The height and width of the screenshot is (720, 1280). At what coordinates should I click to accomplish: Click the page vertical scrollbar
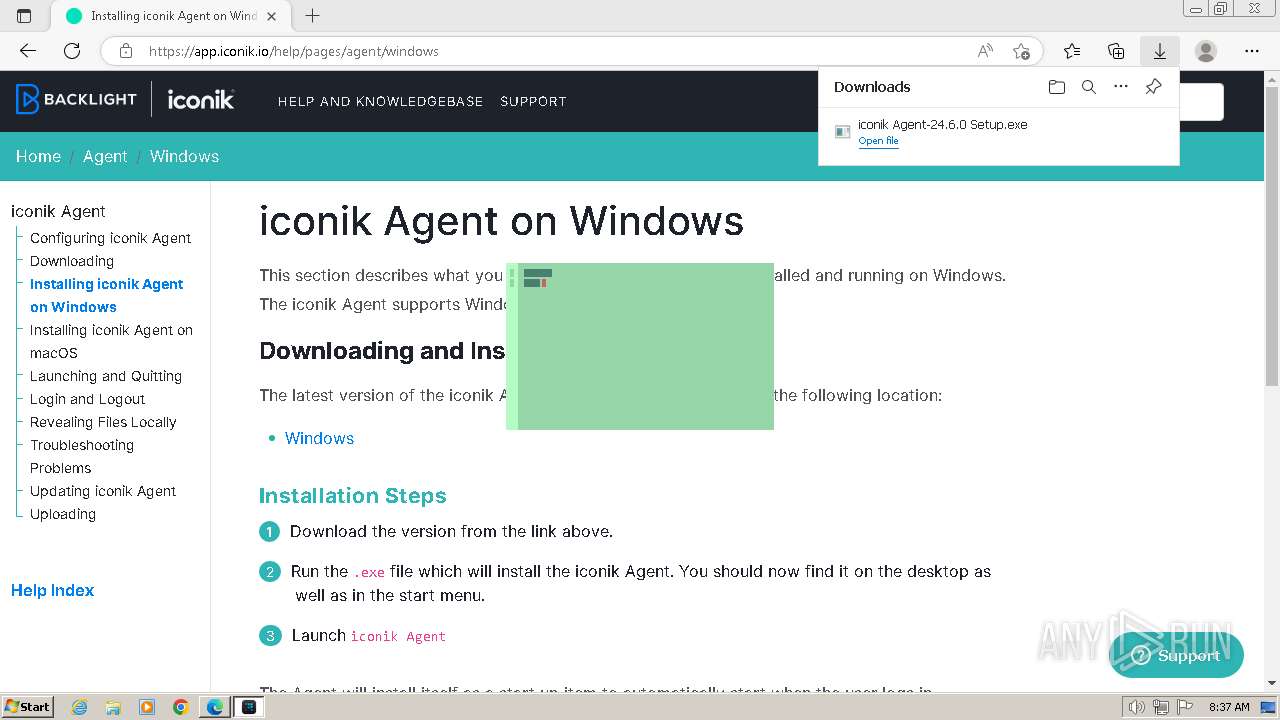pos(1272,236)
